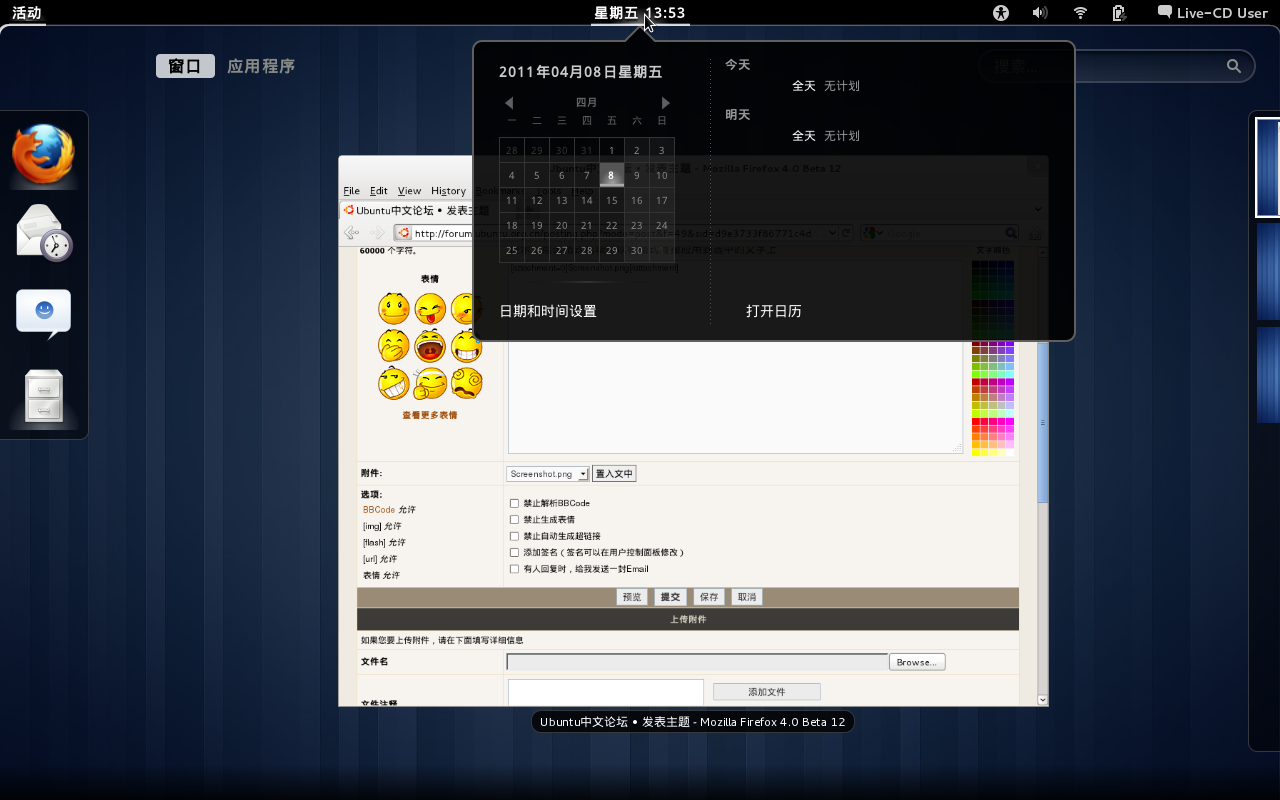Viewport: 1280px width, 800px height.
Task: Click 置入文中 insert inline button
Action: click(614, 474)
